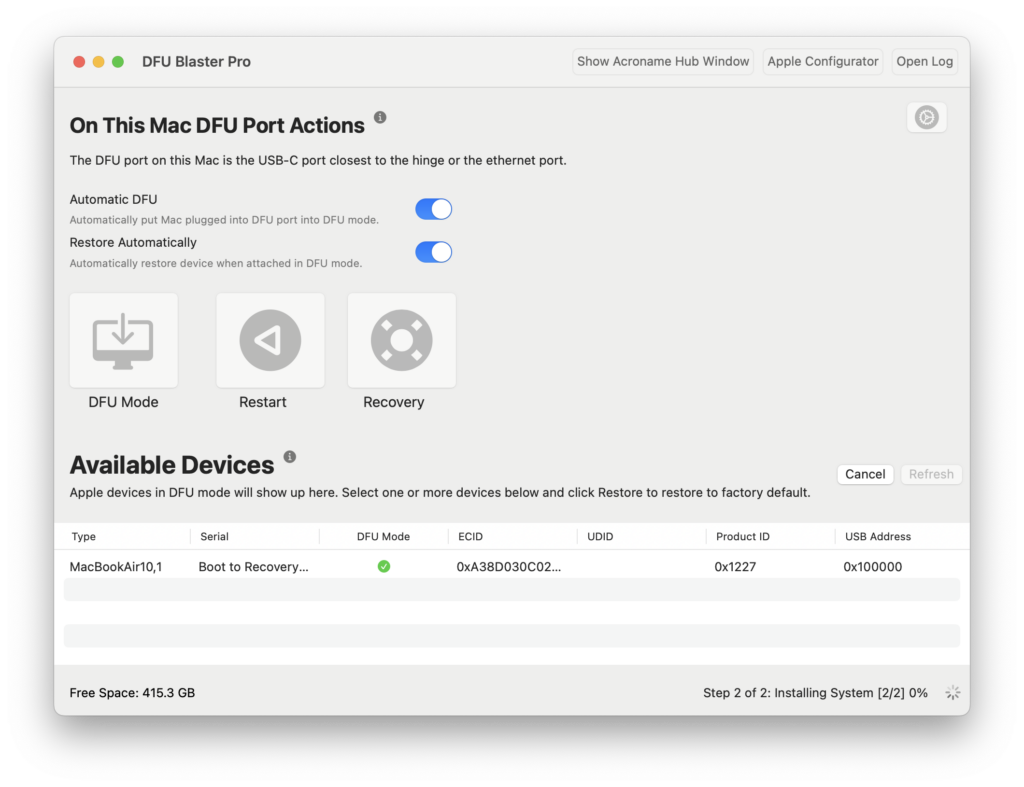Cancel the current restore

tap(865, 474)
